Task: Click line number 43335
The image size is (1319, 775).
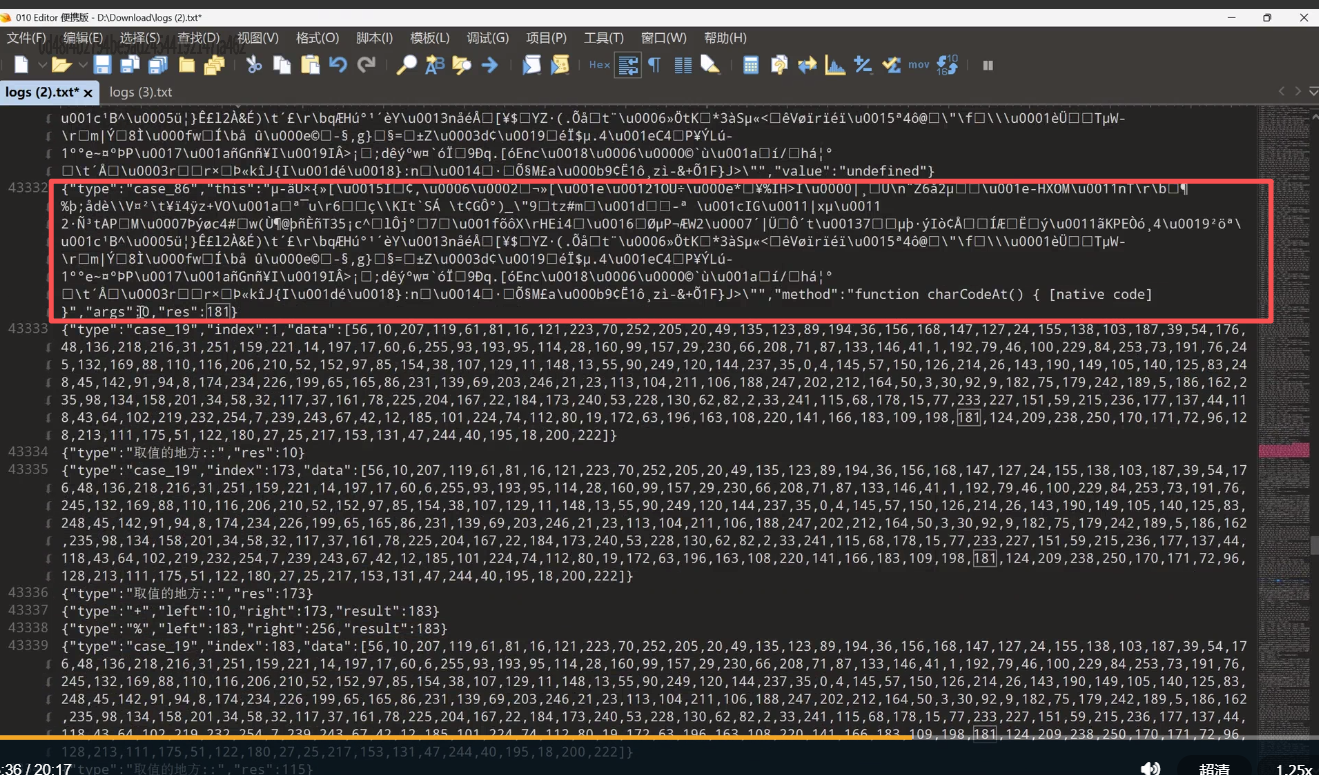Action: tap(27, 469)
